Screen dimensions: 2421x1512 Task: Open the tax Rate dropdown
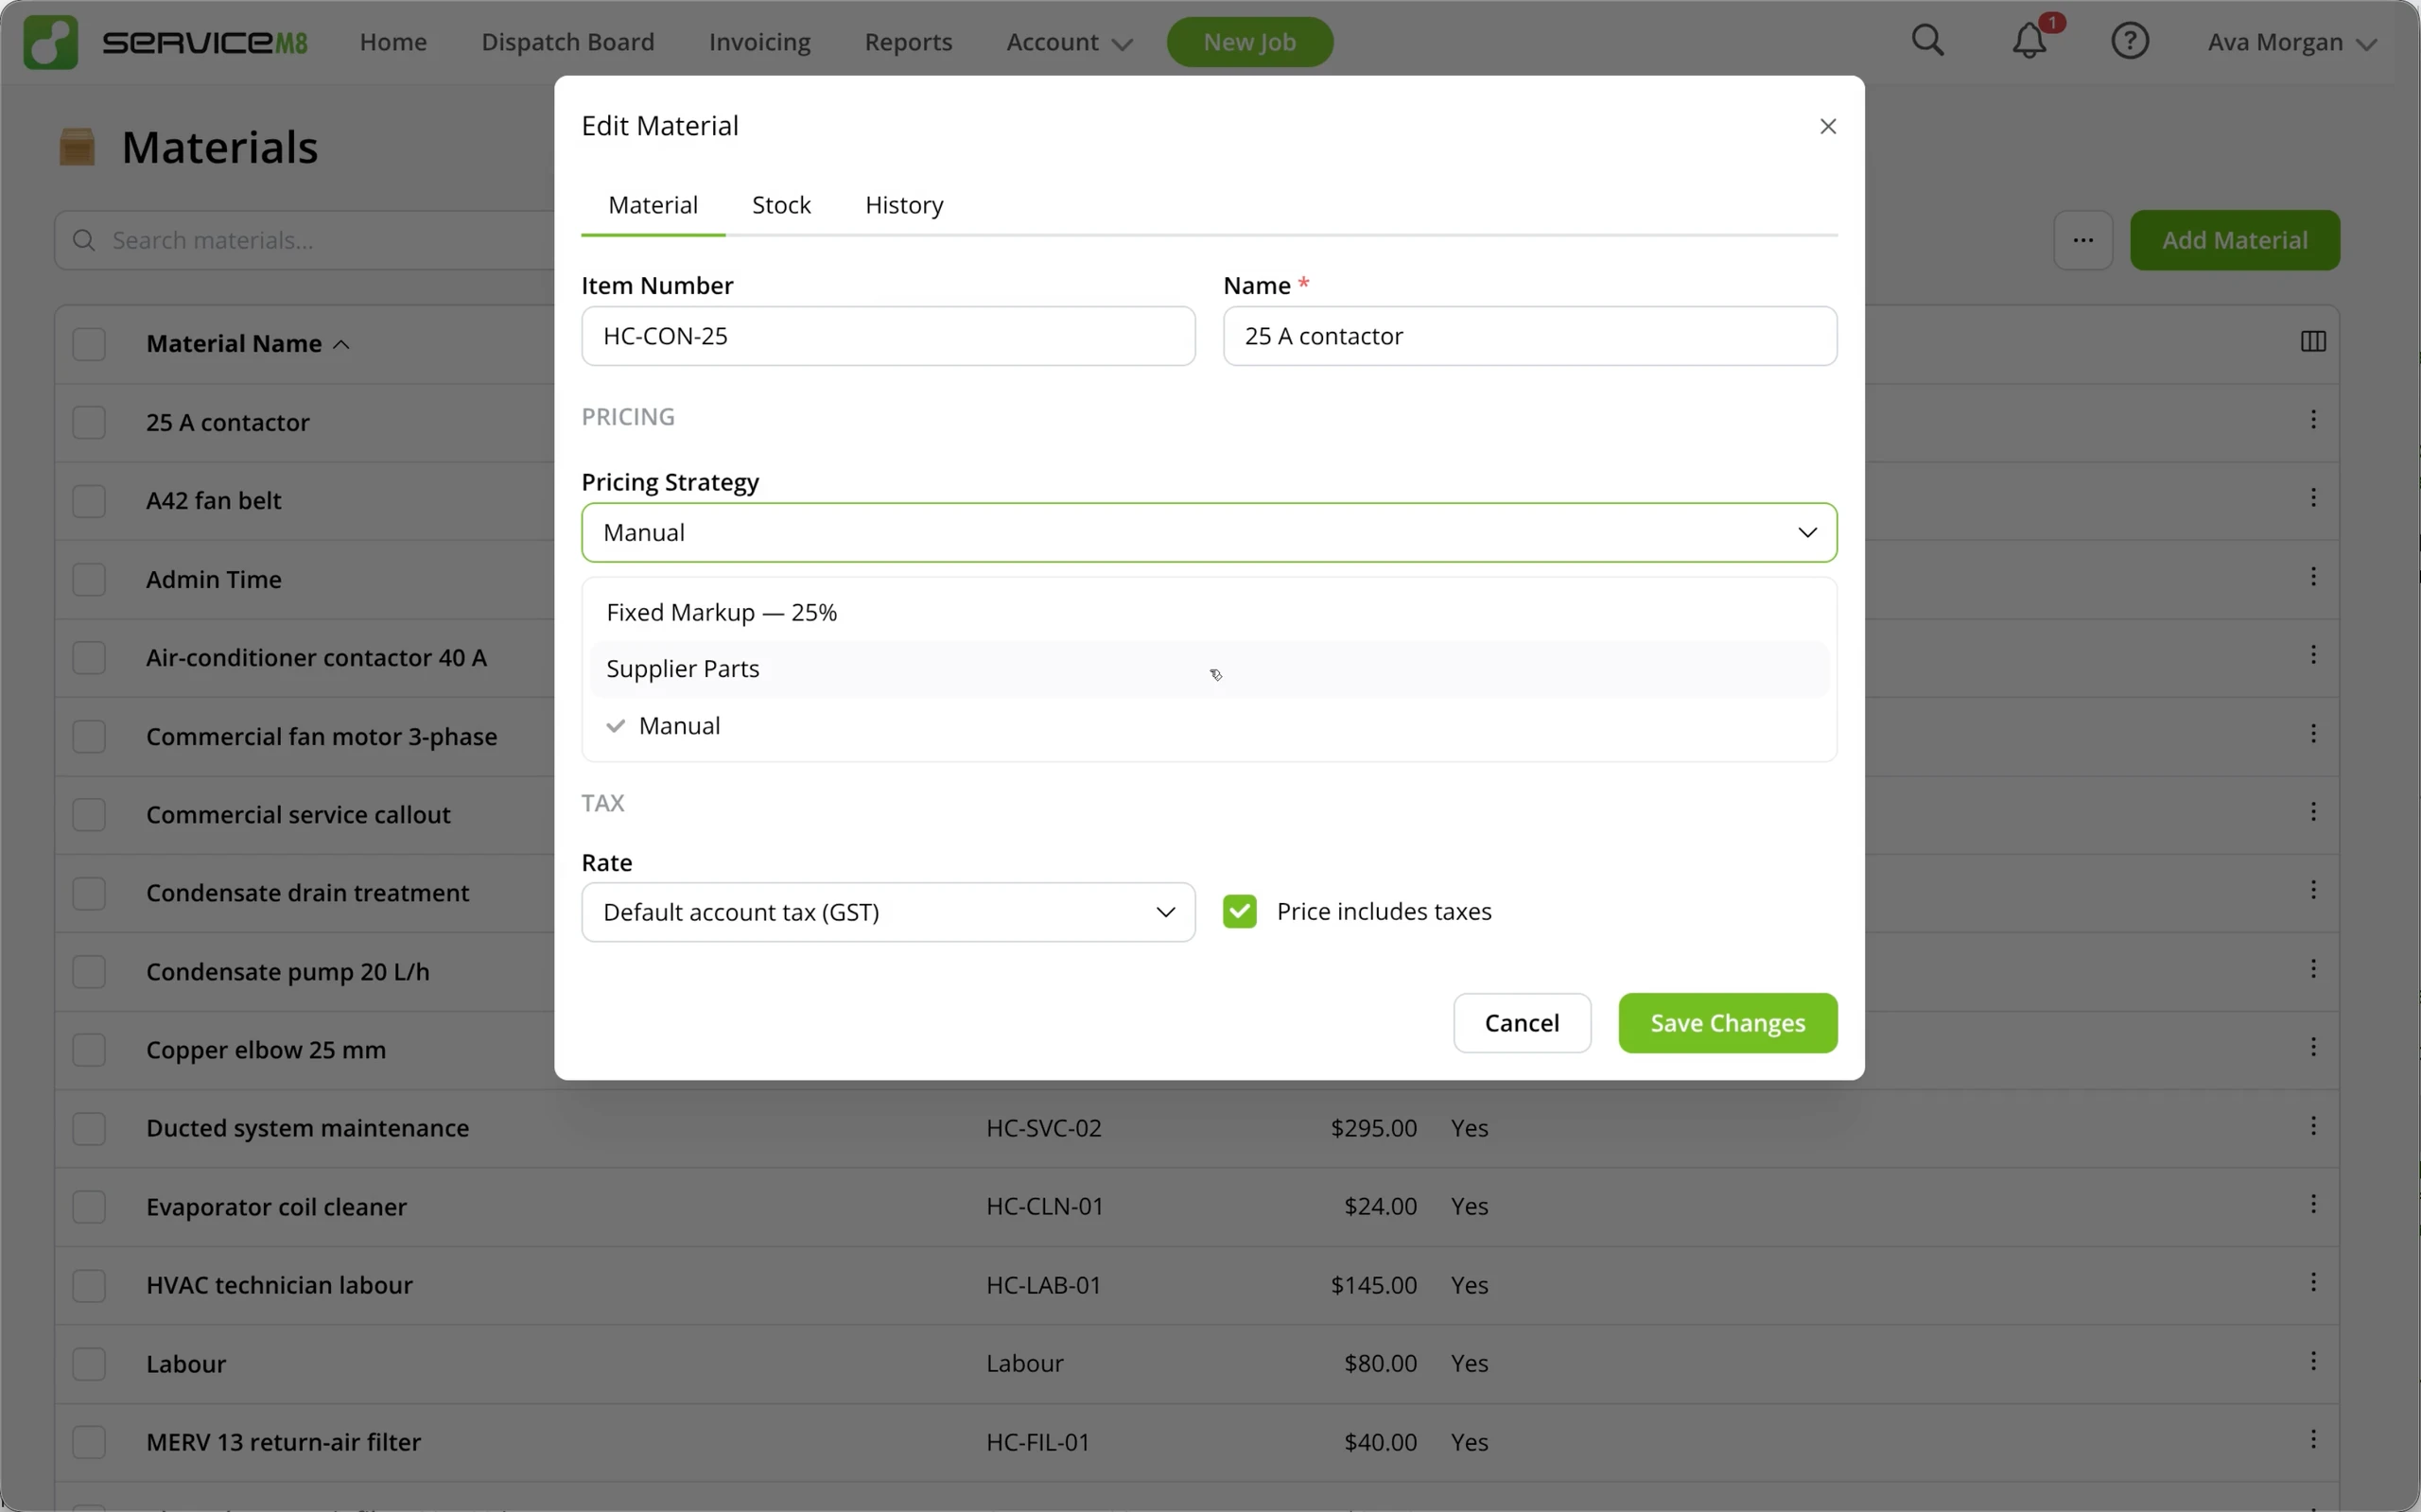tap(888, 912)
